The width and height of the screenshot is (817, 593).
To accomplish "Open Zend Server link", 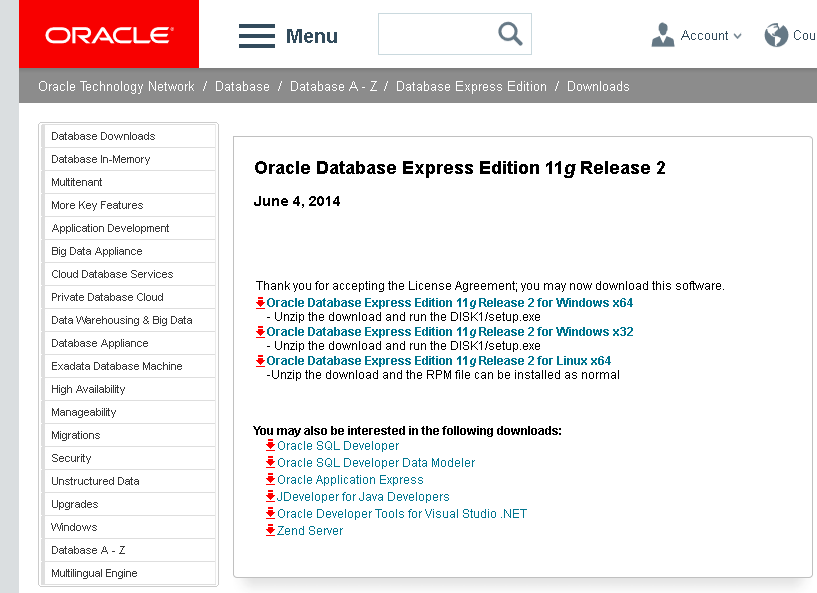I will [x=310, y=530].
